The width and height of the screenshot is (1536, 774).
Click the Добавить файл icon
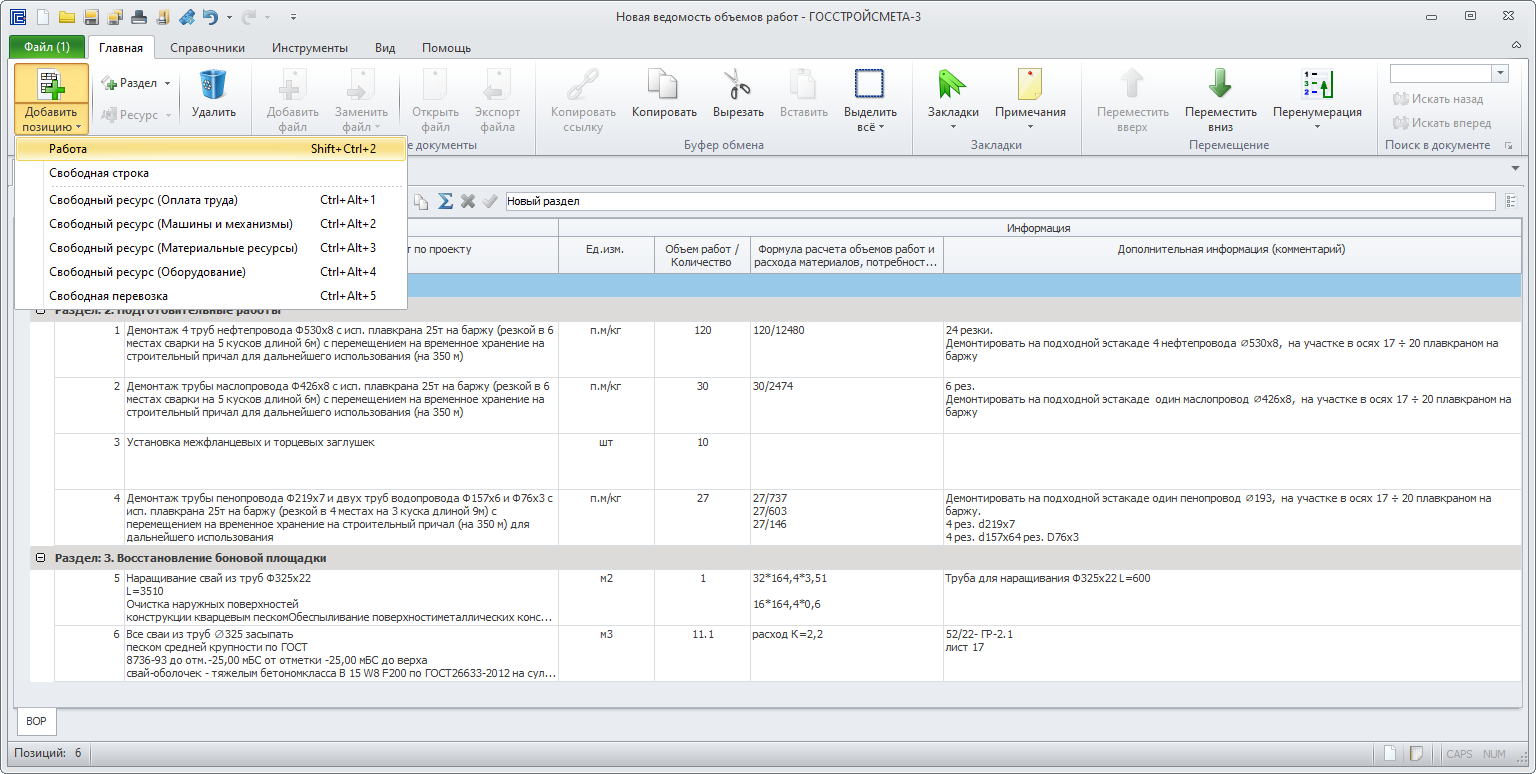(x=292, y=84)
